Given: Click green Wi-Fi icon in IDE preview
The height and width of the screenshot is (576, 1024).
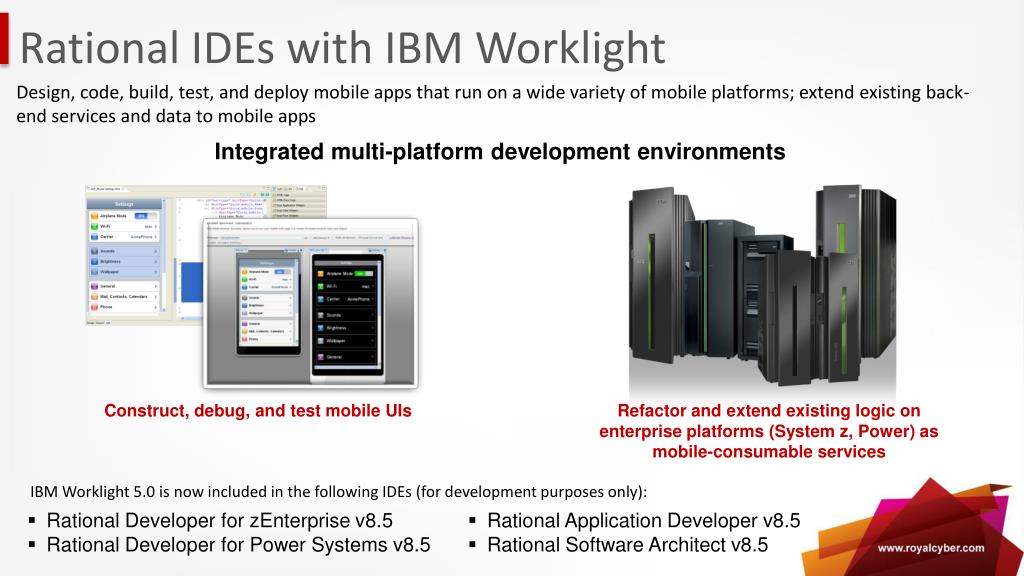Looking at the screenshot, I should (x=94, y=226).
